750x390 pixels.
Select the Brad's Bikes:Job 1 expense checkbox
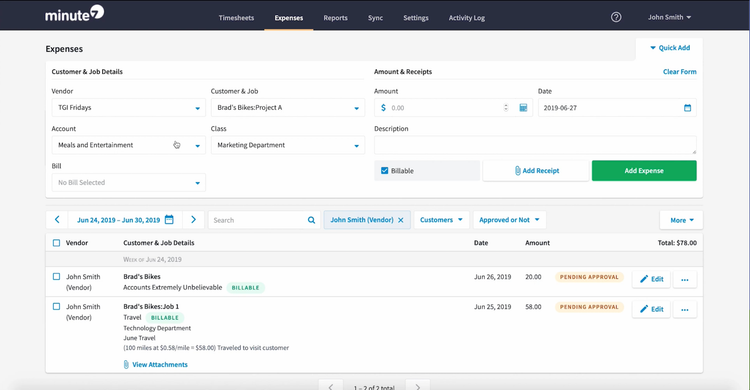pos(56,306)
